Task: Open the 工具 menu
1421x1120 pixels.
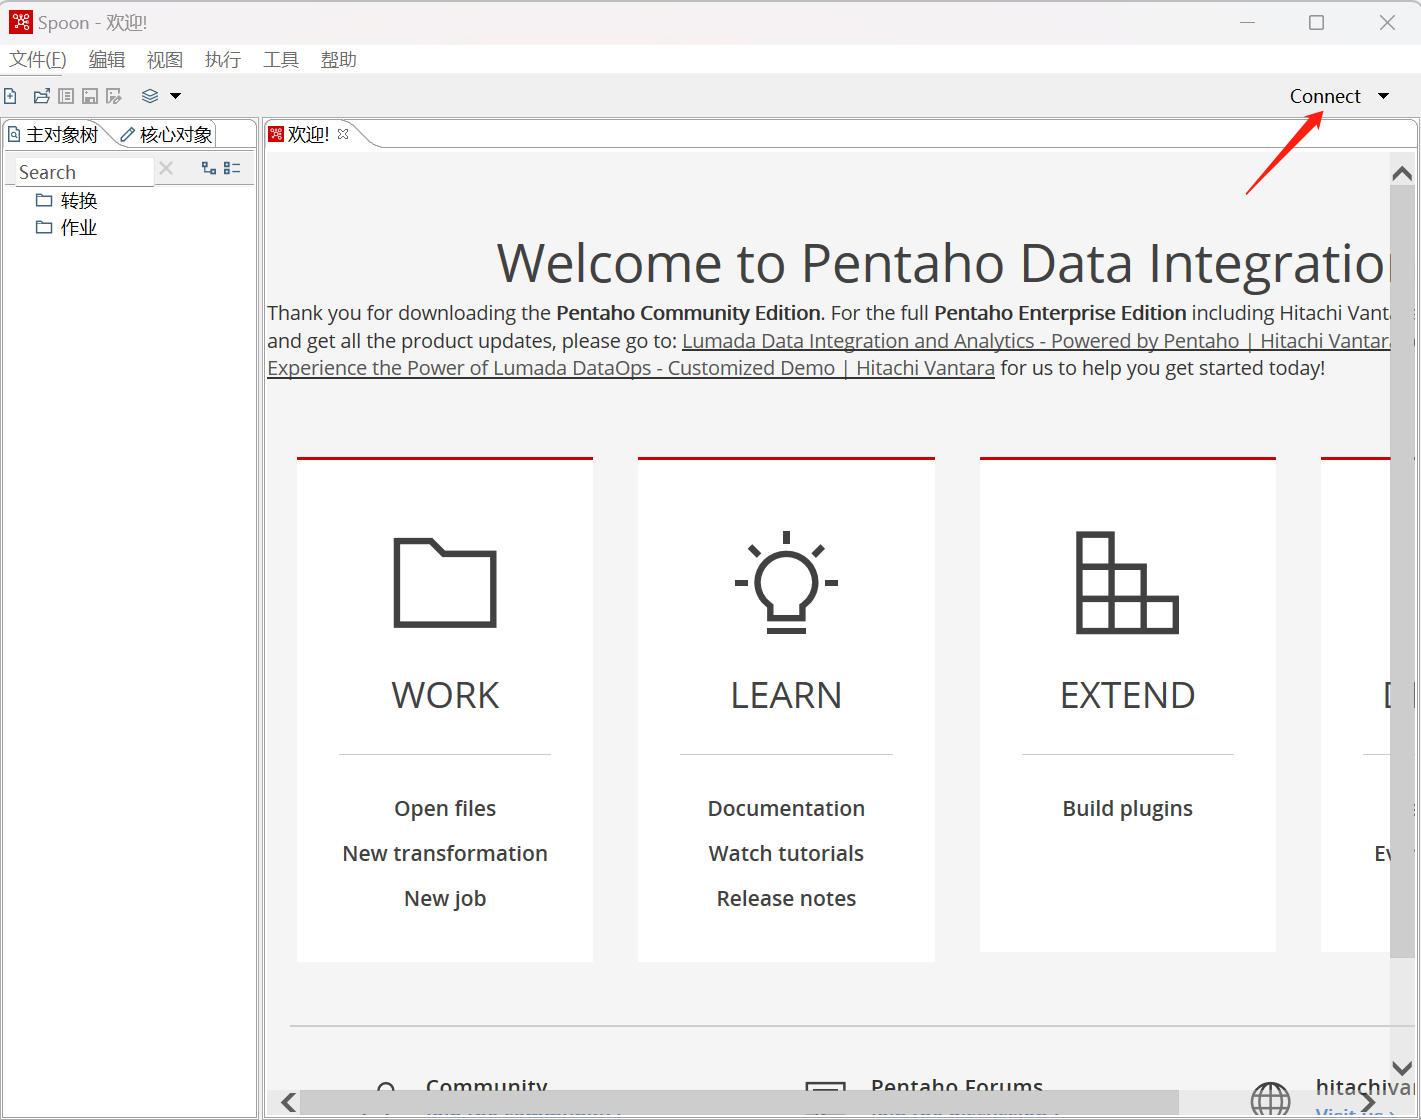Action: [281, 60]
